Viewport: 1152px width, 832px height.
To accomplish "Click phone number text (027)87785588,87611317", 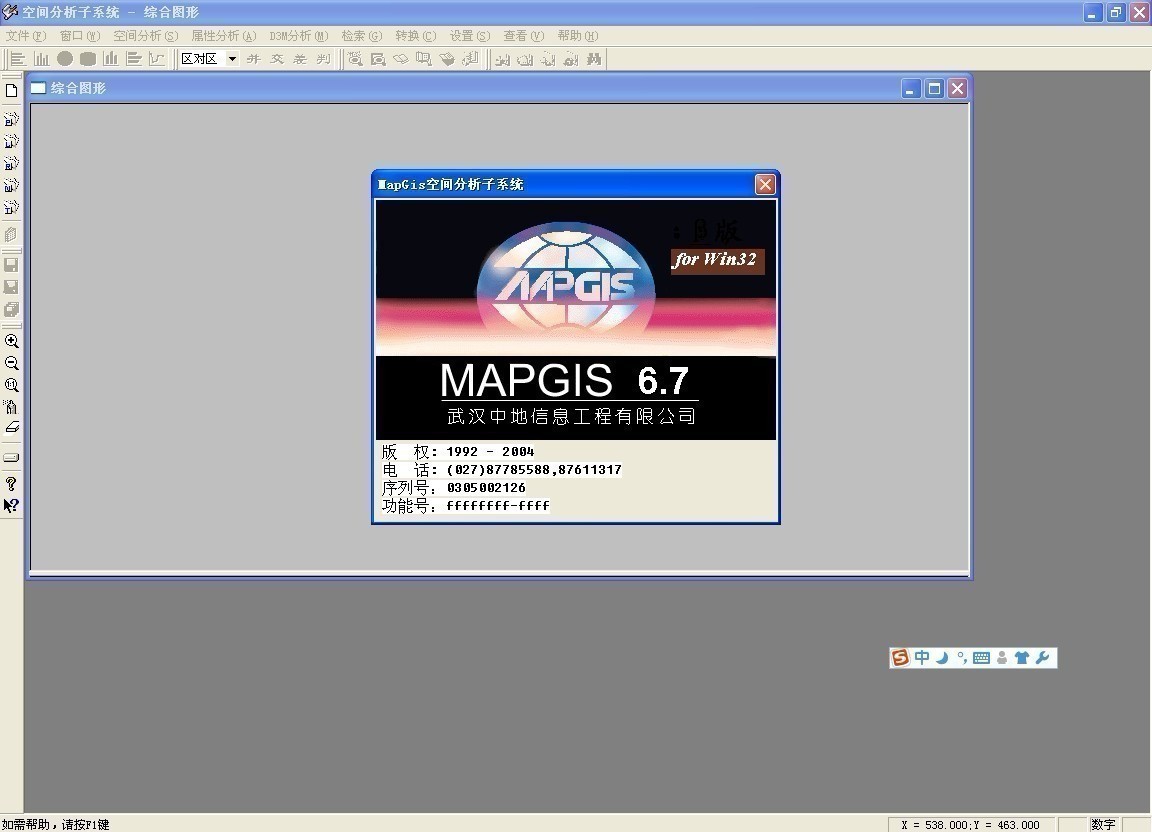I will [x=533, y=470].
